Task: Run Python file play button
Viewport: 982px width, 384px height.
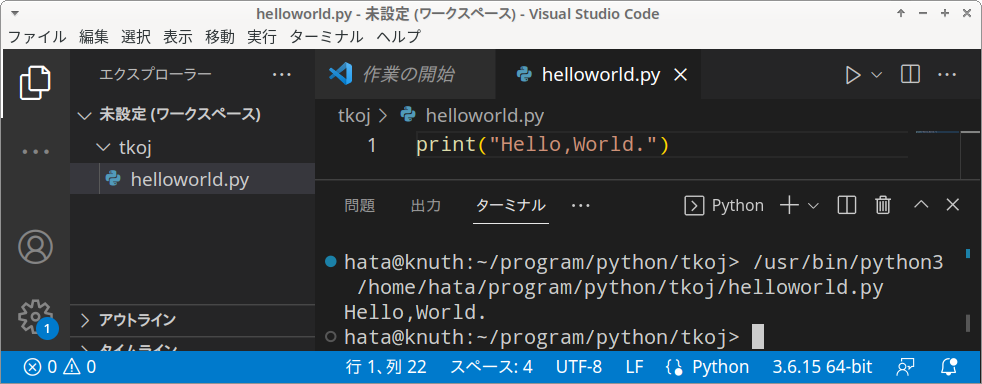Action: tap(852, 75)
